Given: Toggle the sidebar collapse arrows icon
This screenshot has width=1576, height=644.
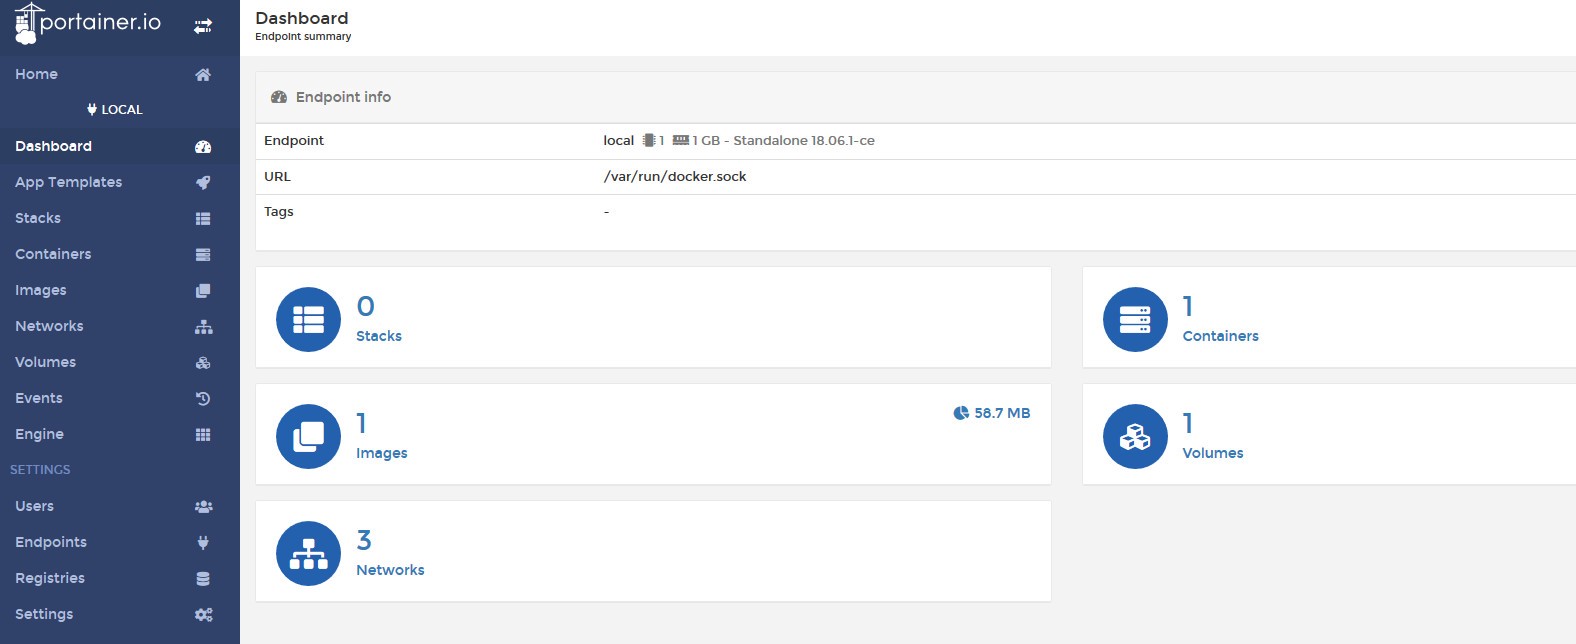Looking at the screenshot, I should tap(203, 26).
